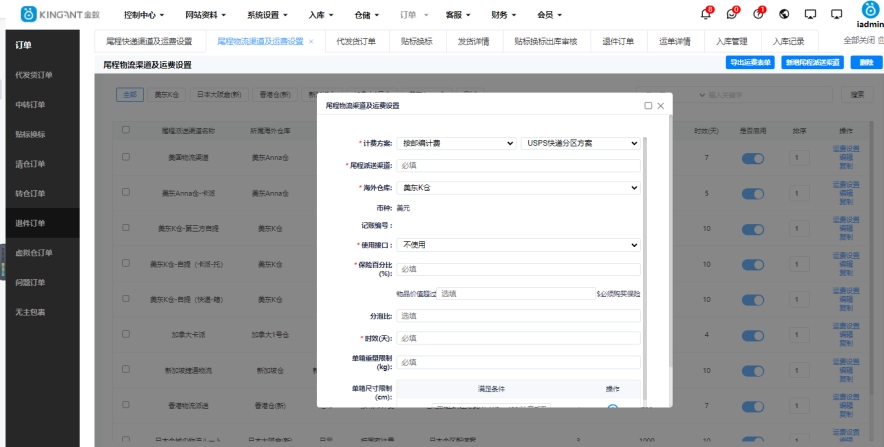Click the 导出运费表单 button
Image resolution: width=884 pixels, height=447 pixels.
pyautogui.click(x=750, y=63)
